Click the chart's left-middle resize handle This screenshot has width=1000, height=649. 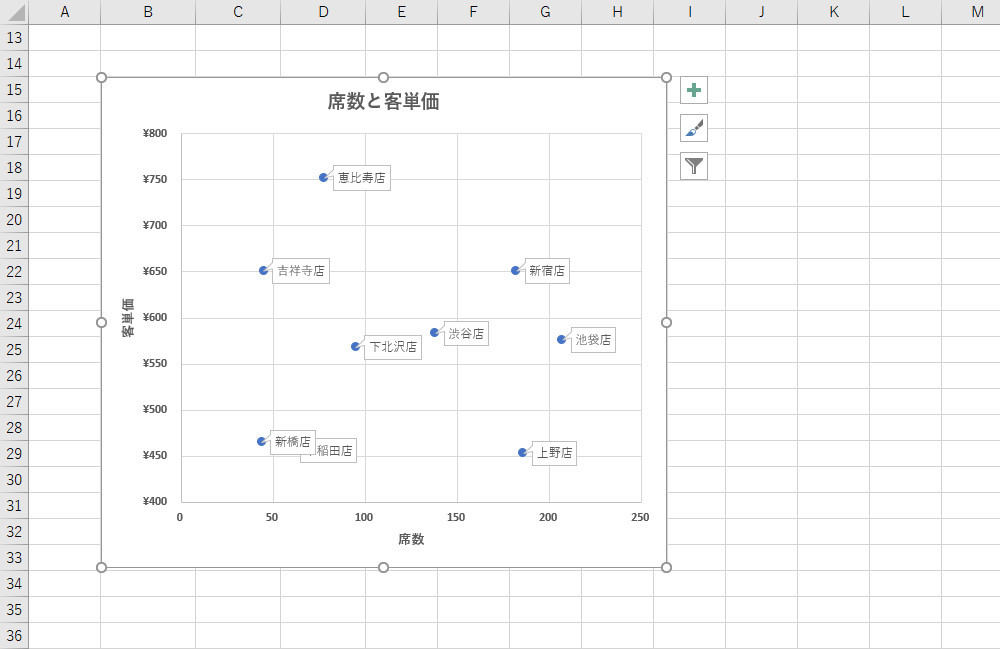tap(101, 323)
